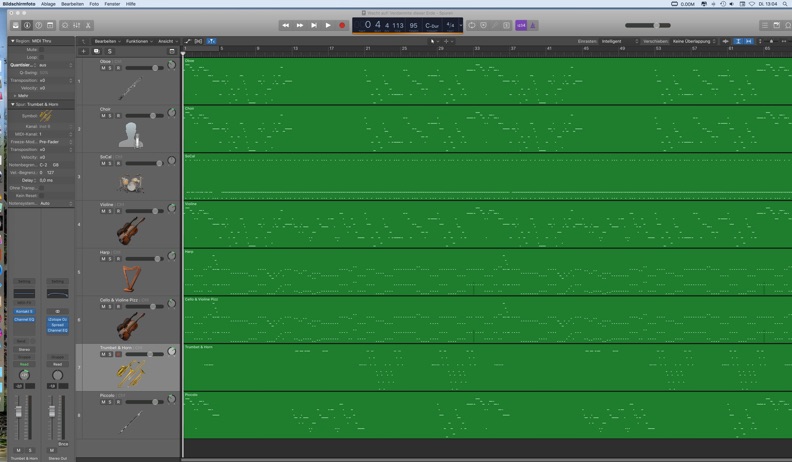The width and height of the screenshot is (792, 462).
Task: Click Channel EQ slot on Trumbet strip
Action: pos(24,320)
